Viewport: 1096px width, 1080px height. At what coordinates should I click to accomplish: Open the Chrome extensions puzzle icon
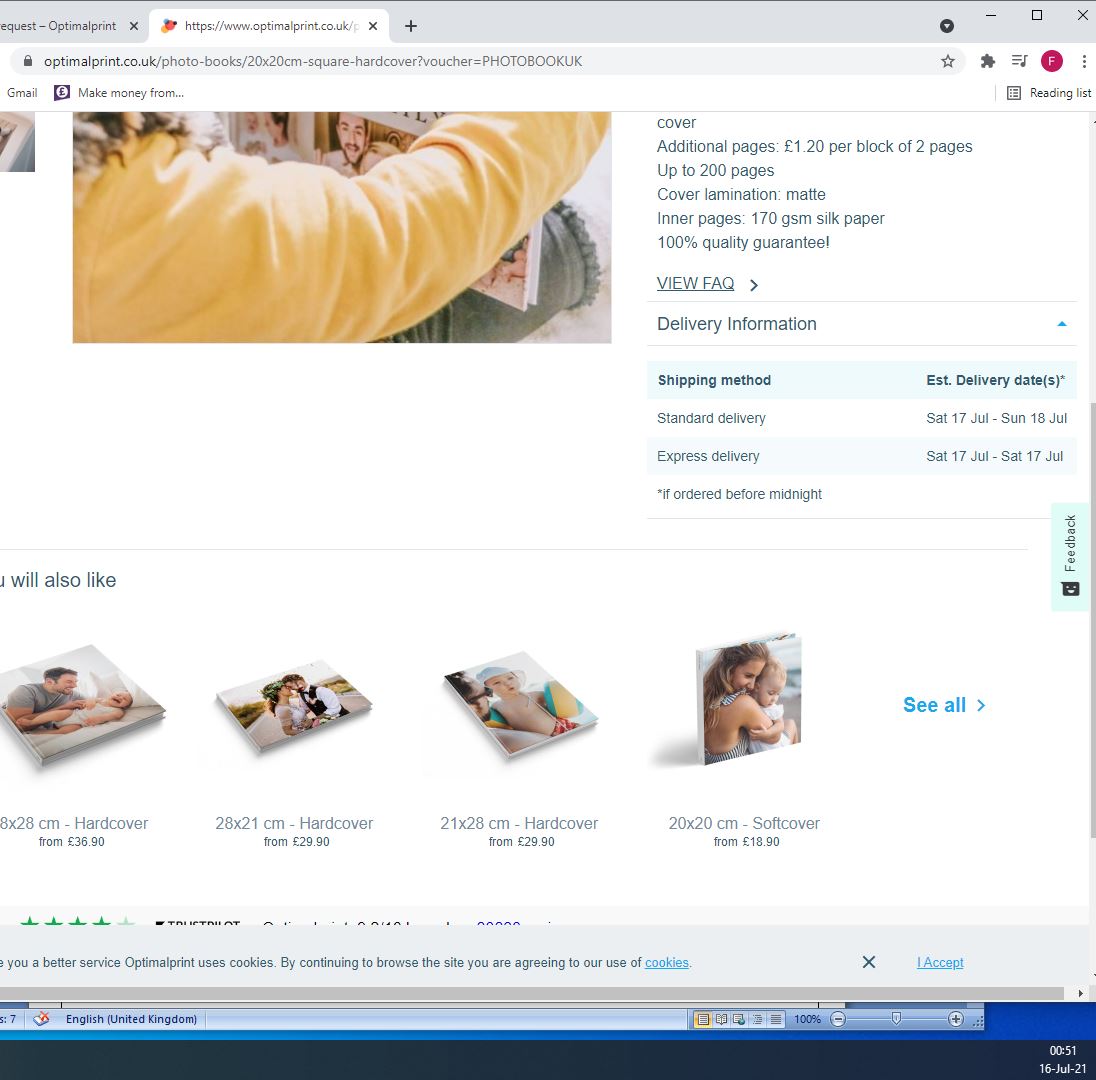click(987, 61)
